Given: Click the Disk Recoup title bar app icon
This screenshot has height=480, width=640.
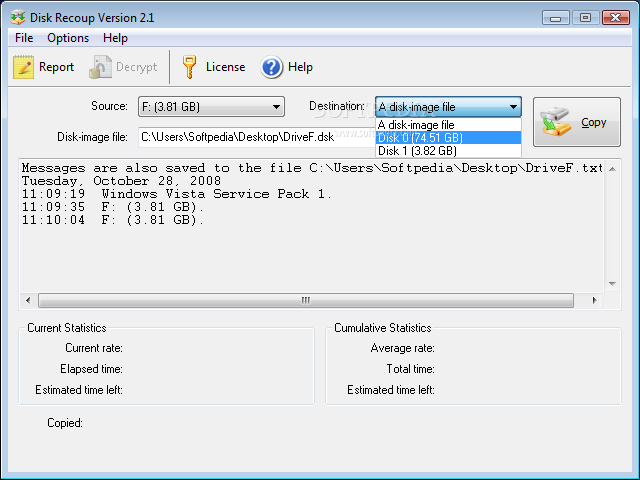Looking at the screenshot, I should click(18, 18).
